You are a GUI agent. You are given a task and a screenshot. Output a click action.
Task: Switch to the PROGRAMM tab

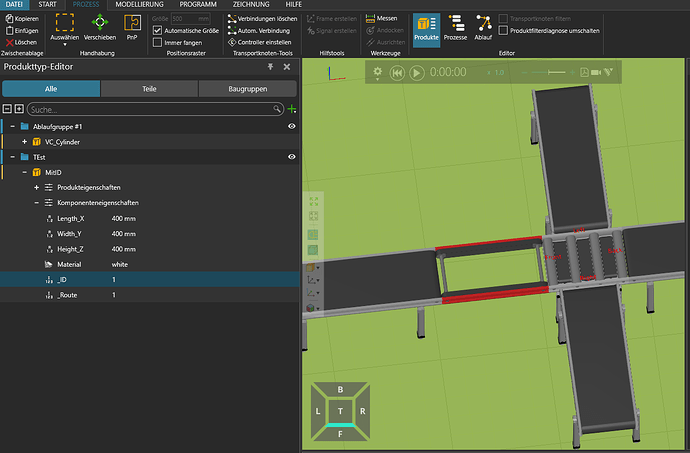pos(198,4)
